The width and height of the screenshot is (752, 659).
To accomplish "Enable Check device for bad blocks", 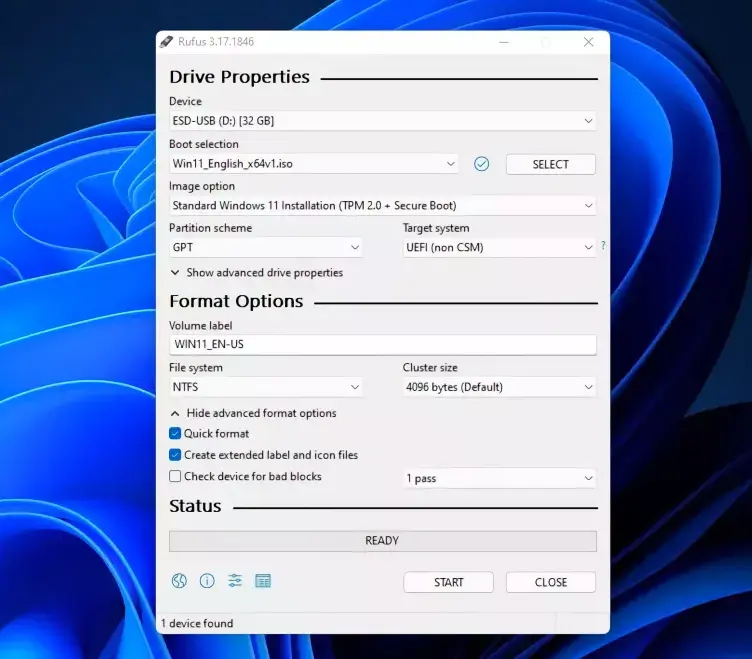I will point(175,476).
